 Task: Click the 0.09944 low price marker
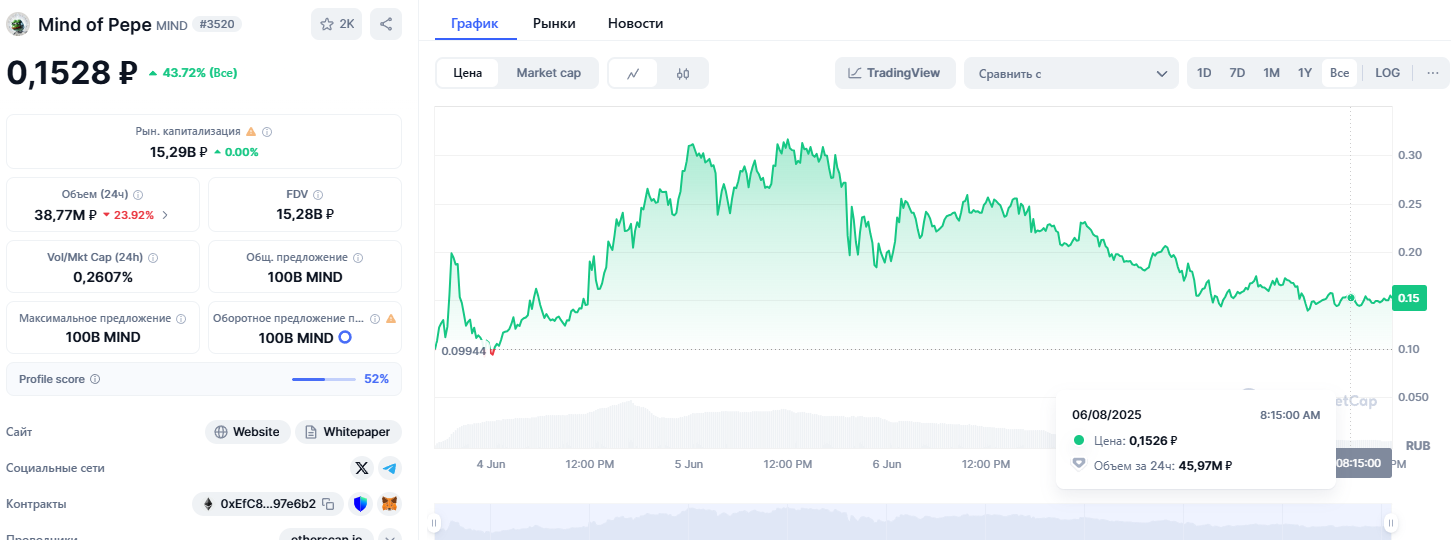(x=462, y=350)
